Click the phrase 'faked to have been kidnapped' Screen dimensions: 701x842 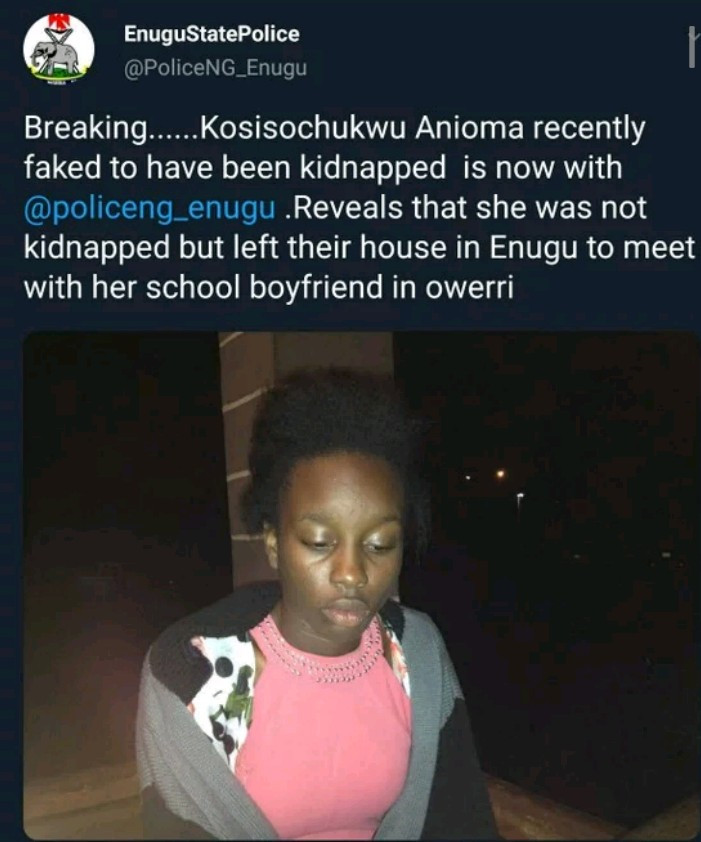pyautogui.click(x=235, y=169)
